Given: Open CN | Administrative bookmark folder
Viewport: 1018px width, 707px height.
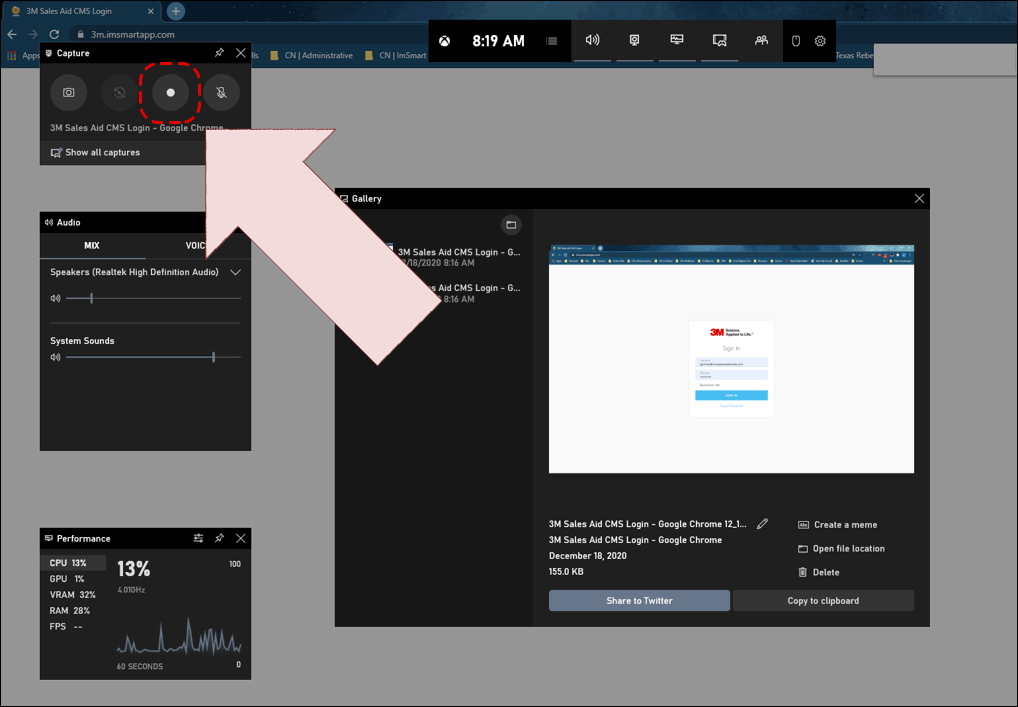Looking at the screenshot, I should coord(311,55).
